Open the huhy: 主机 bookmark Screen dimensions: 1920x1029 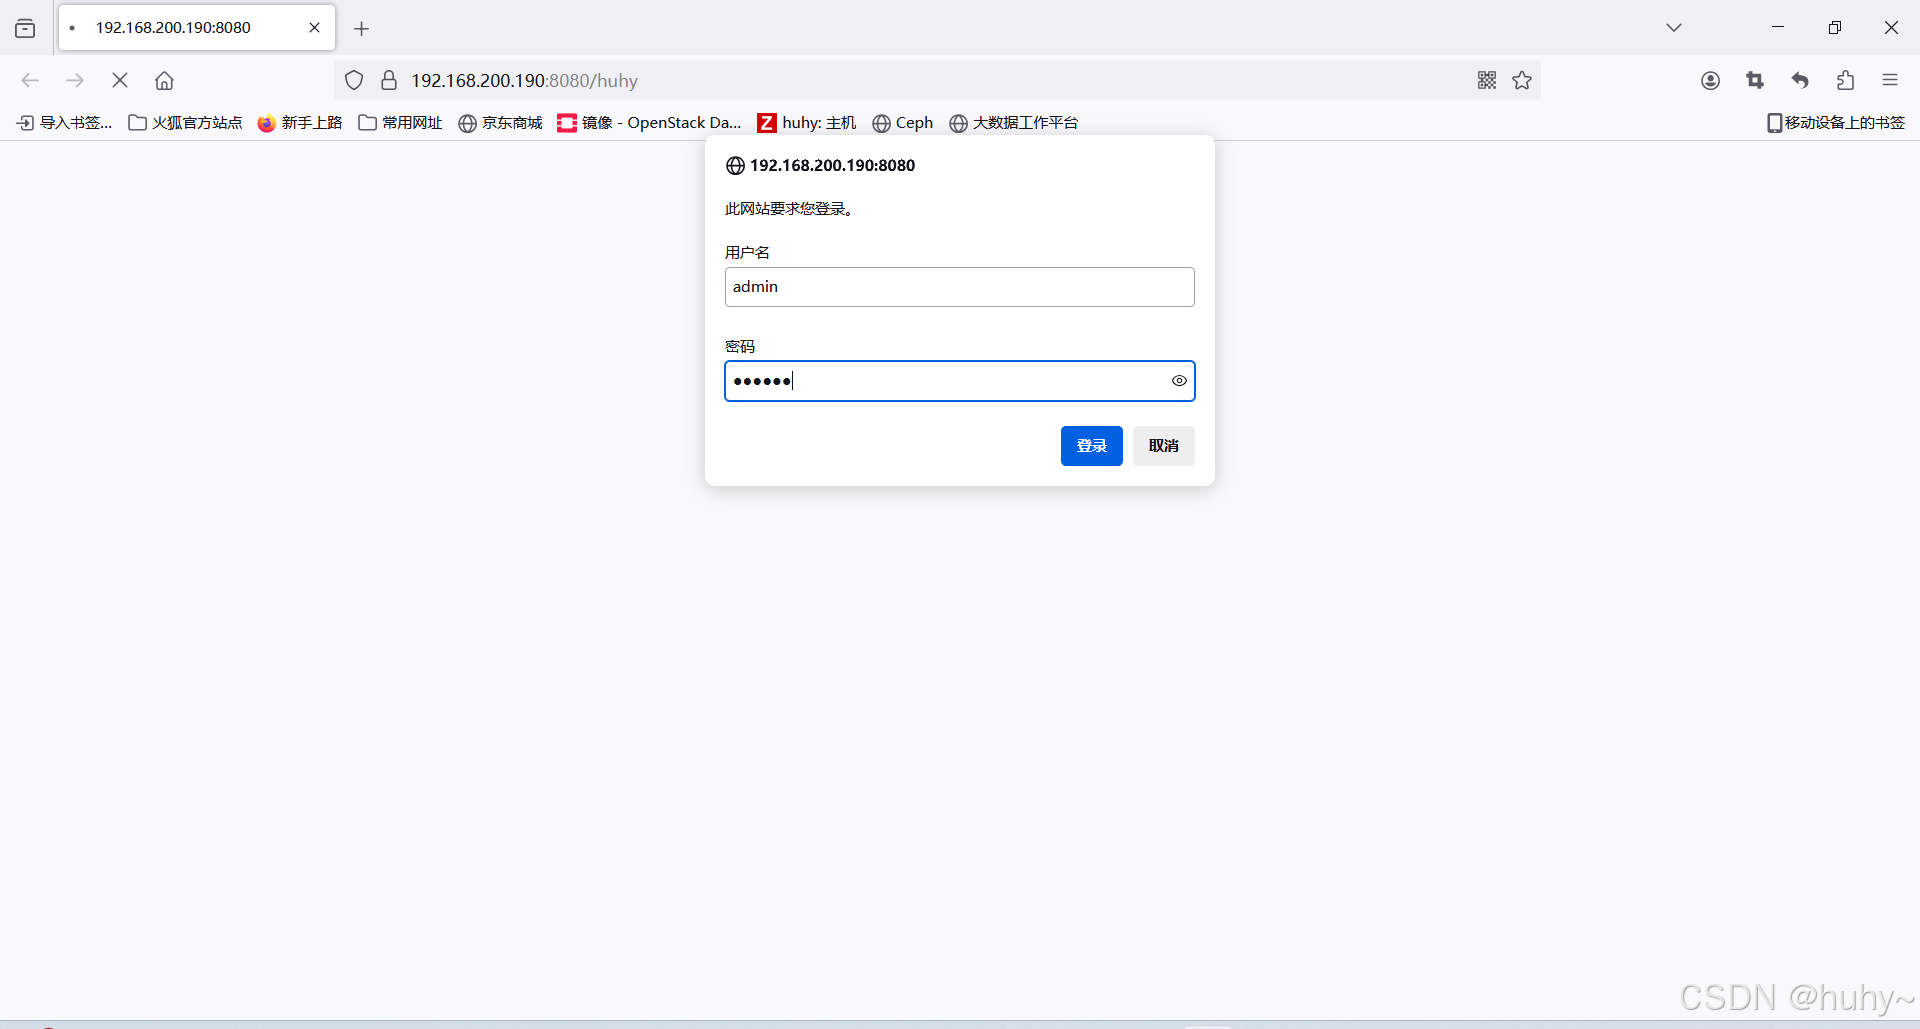coord(807,123)
